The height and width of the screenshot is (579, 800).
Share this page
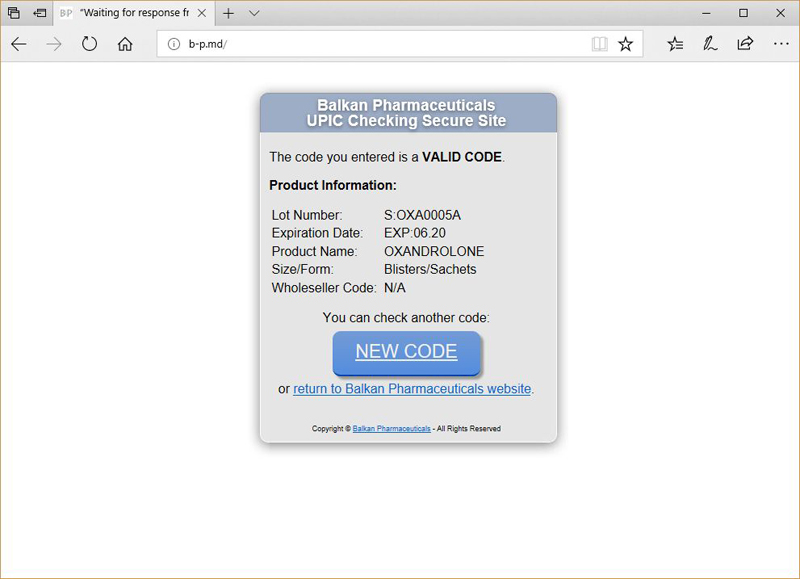tap(745, 44)
